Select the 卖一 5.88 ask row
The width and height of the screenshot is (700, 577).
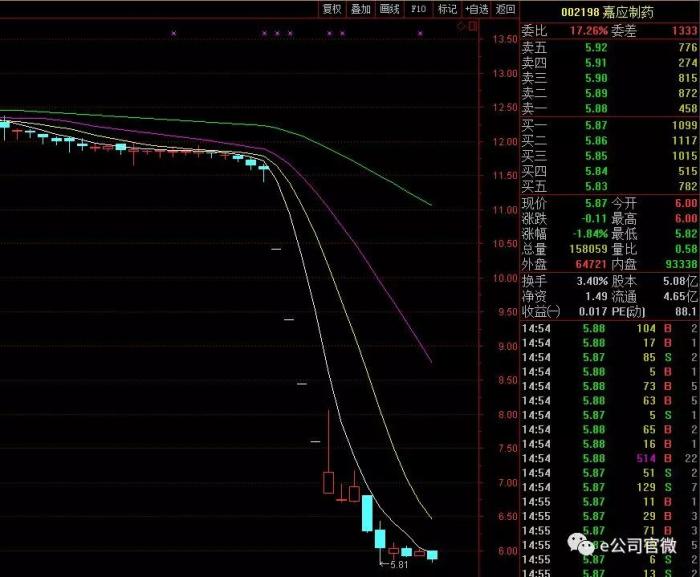pos(610,108)
